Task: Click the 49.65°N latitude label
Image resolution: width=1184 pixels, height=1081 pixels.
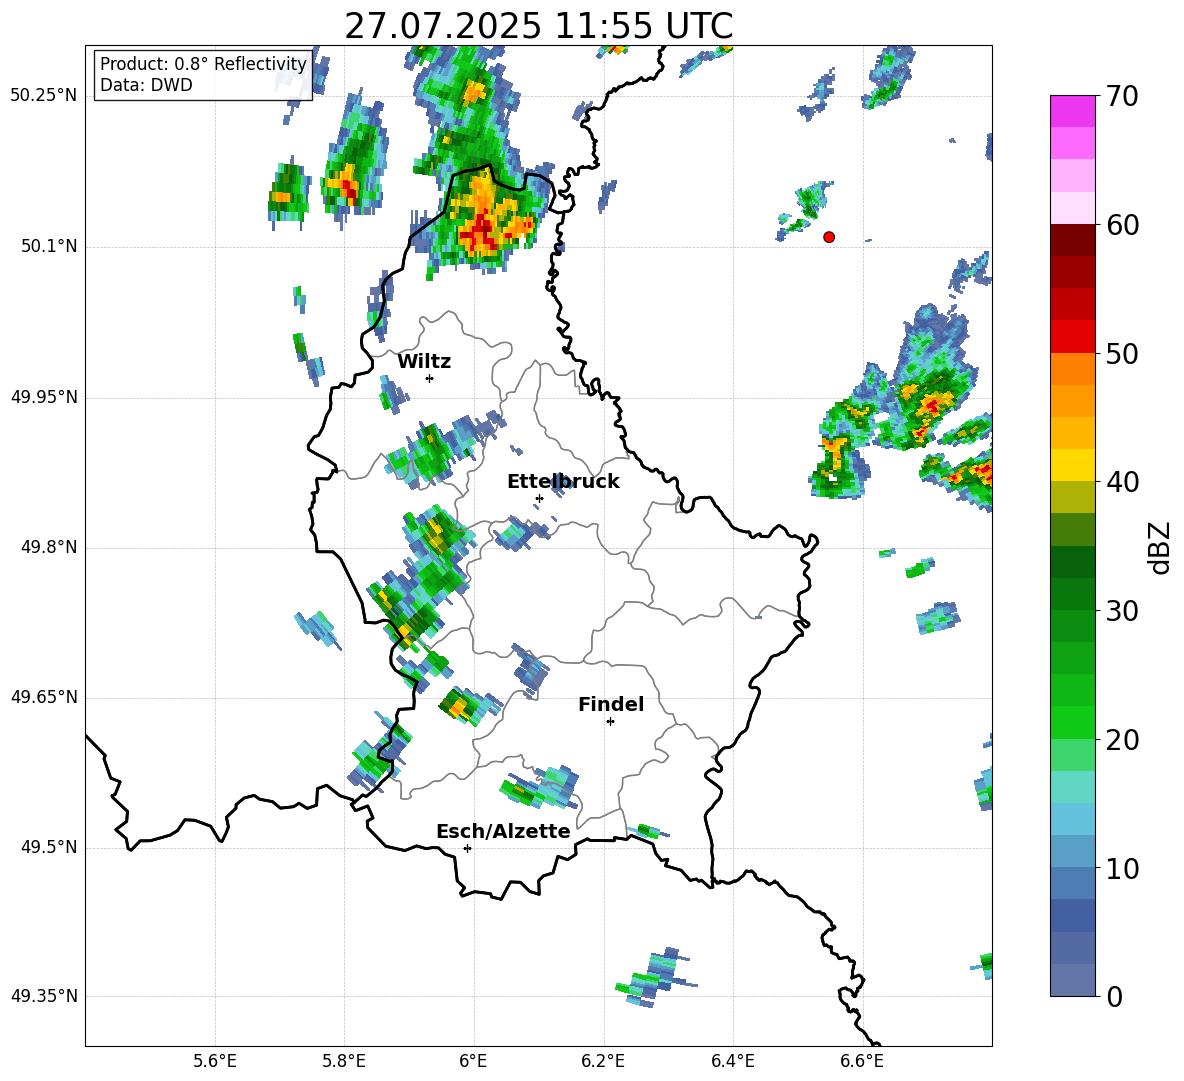Action: [44, 697]
